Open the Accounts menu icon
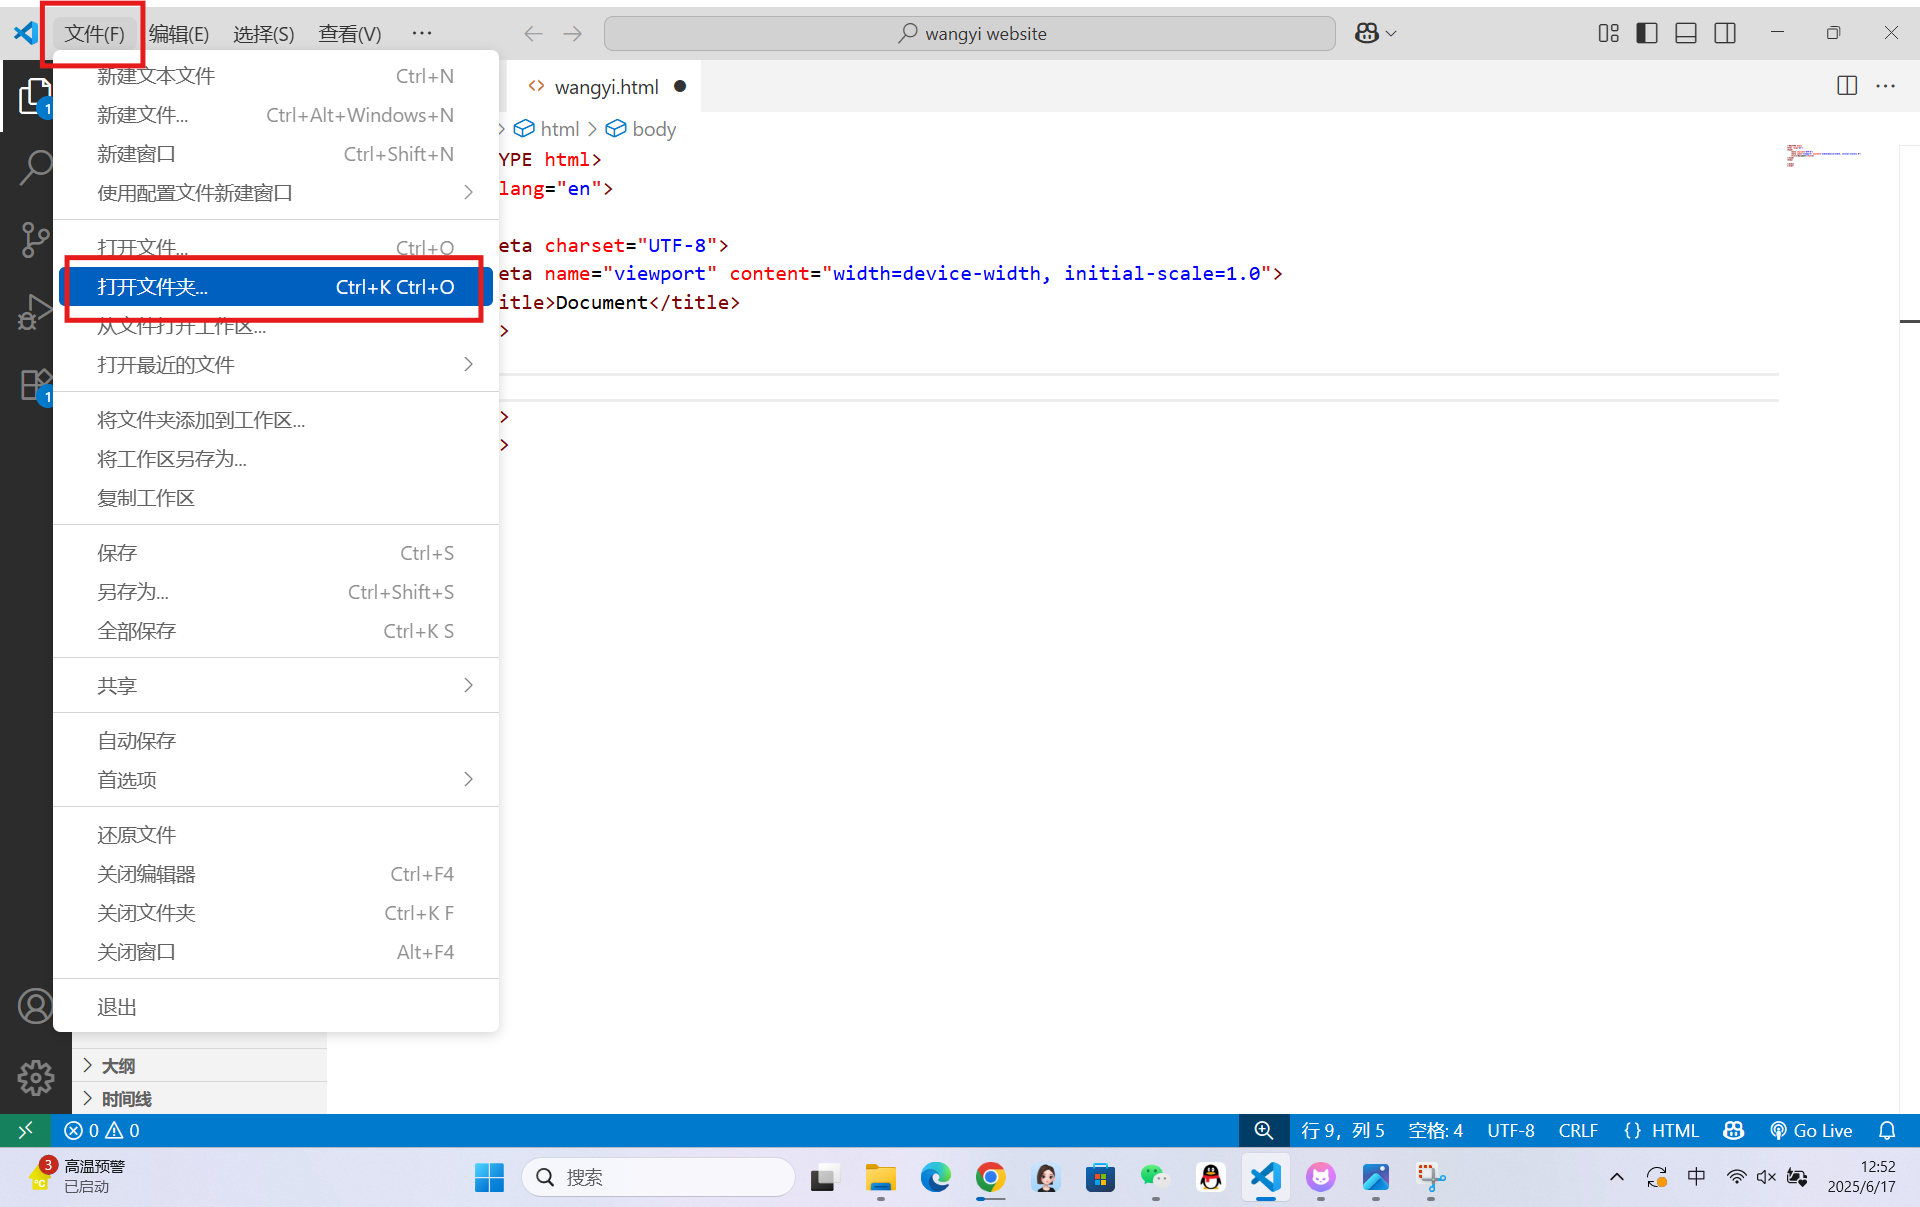The height and width of the screenshot is (1207, 1920). coord(35,1006)
